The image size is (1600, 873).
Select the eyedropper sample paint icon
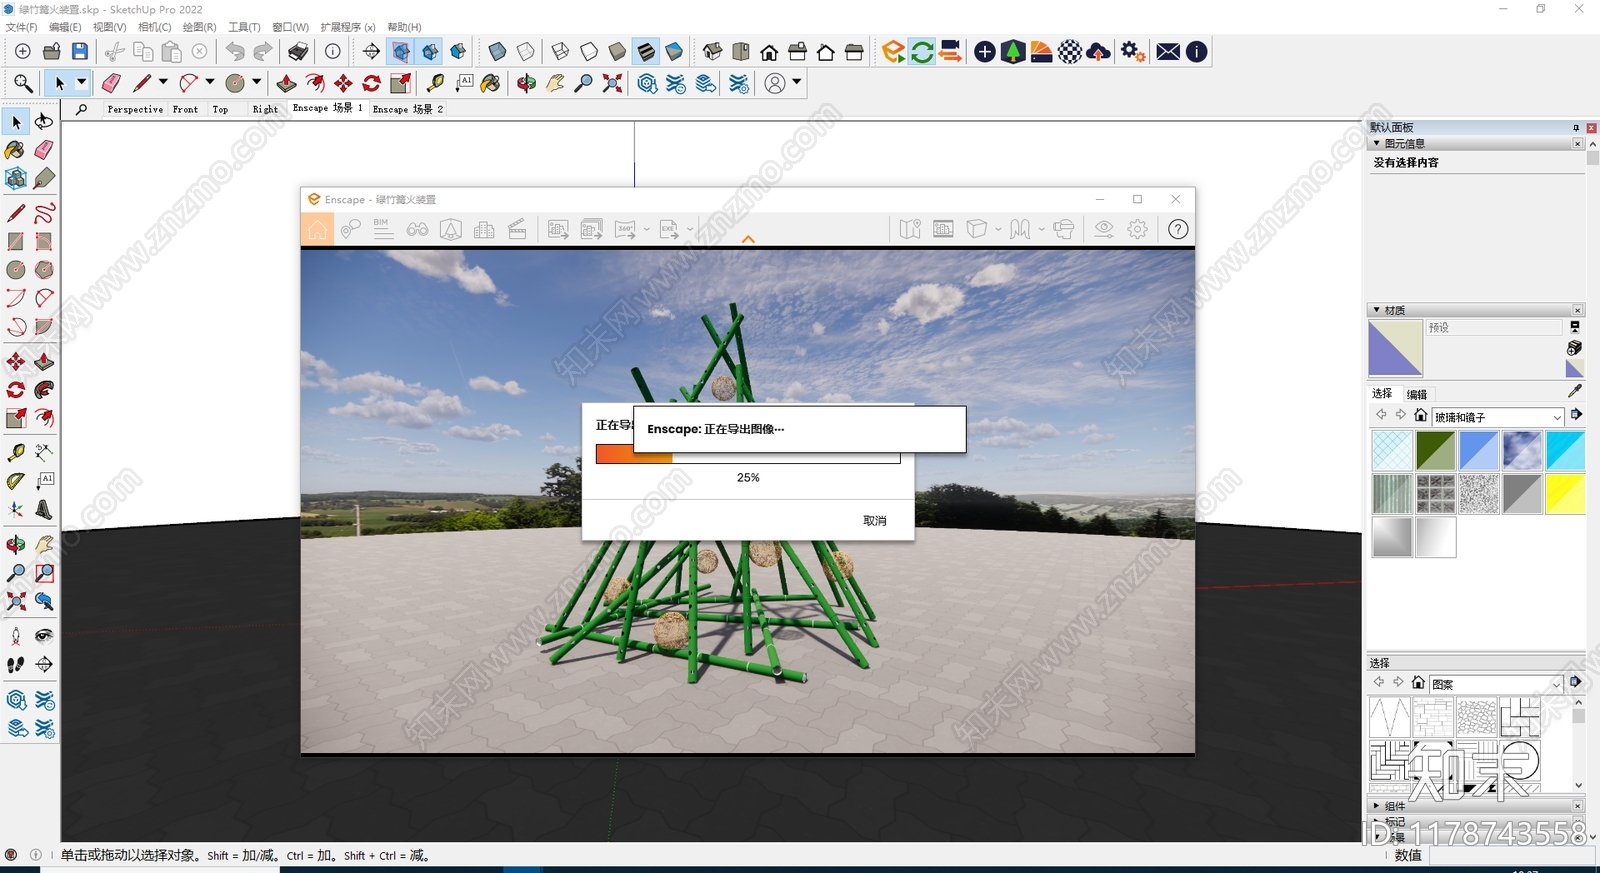tap(1575, 391)
